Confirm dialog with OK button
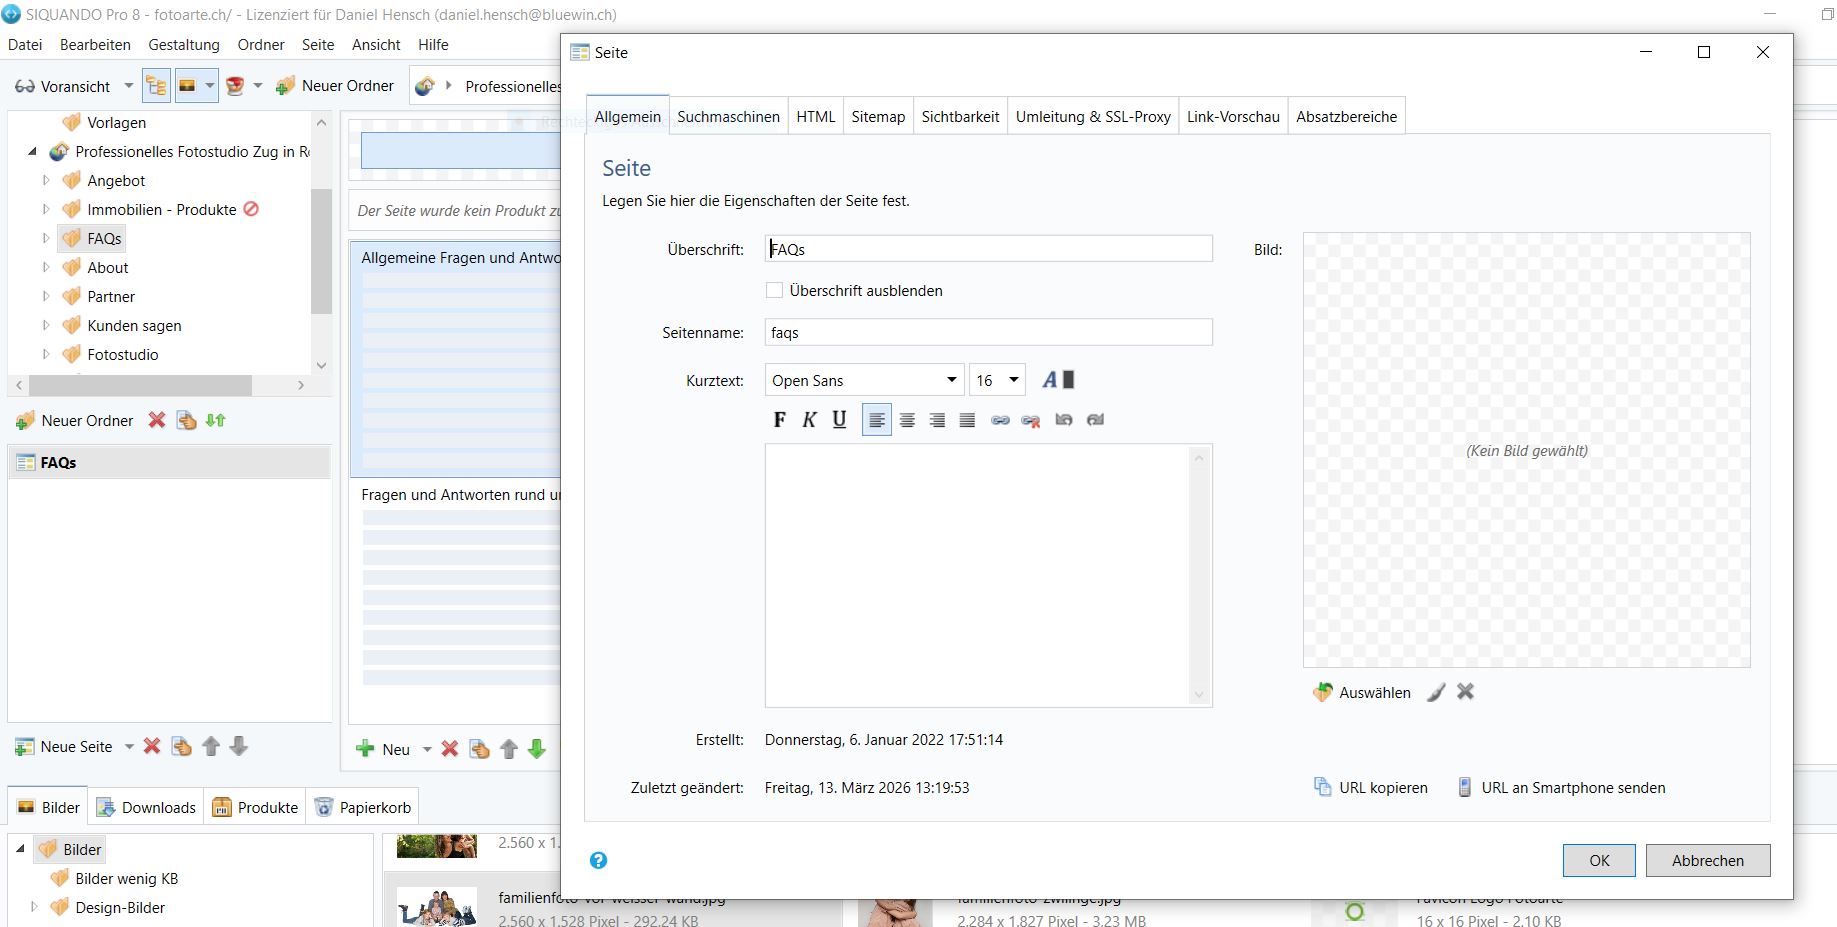 pyautogui.click(x=1599, y=861)
